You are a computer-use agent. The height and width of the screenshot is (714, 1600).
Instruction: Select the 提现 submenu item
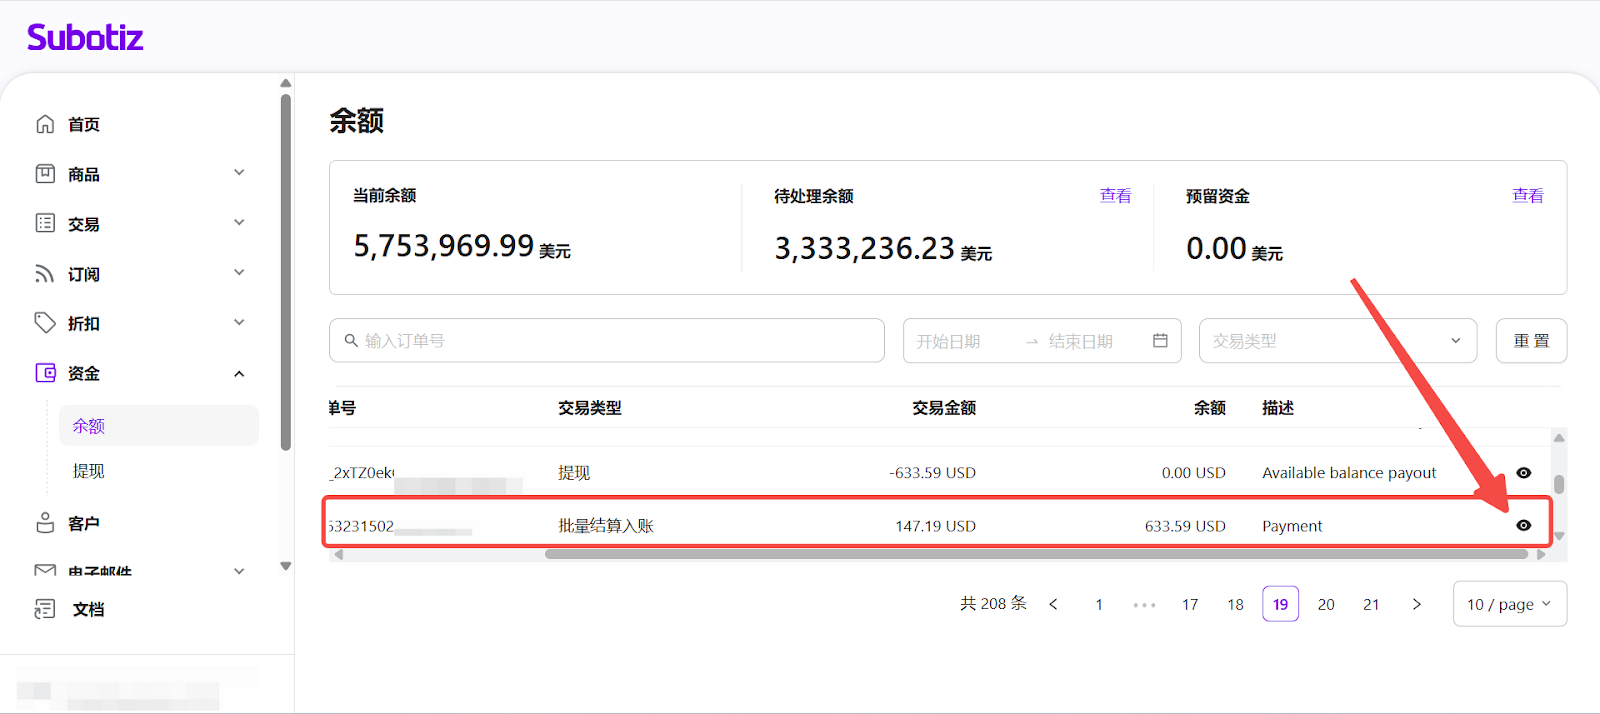[x=89, y=471]
